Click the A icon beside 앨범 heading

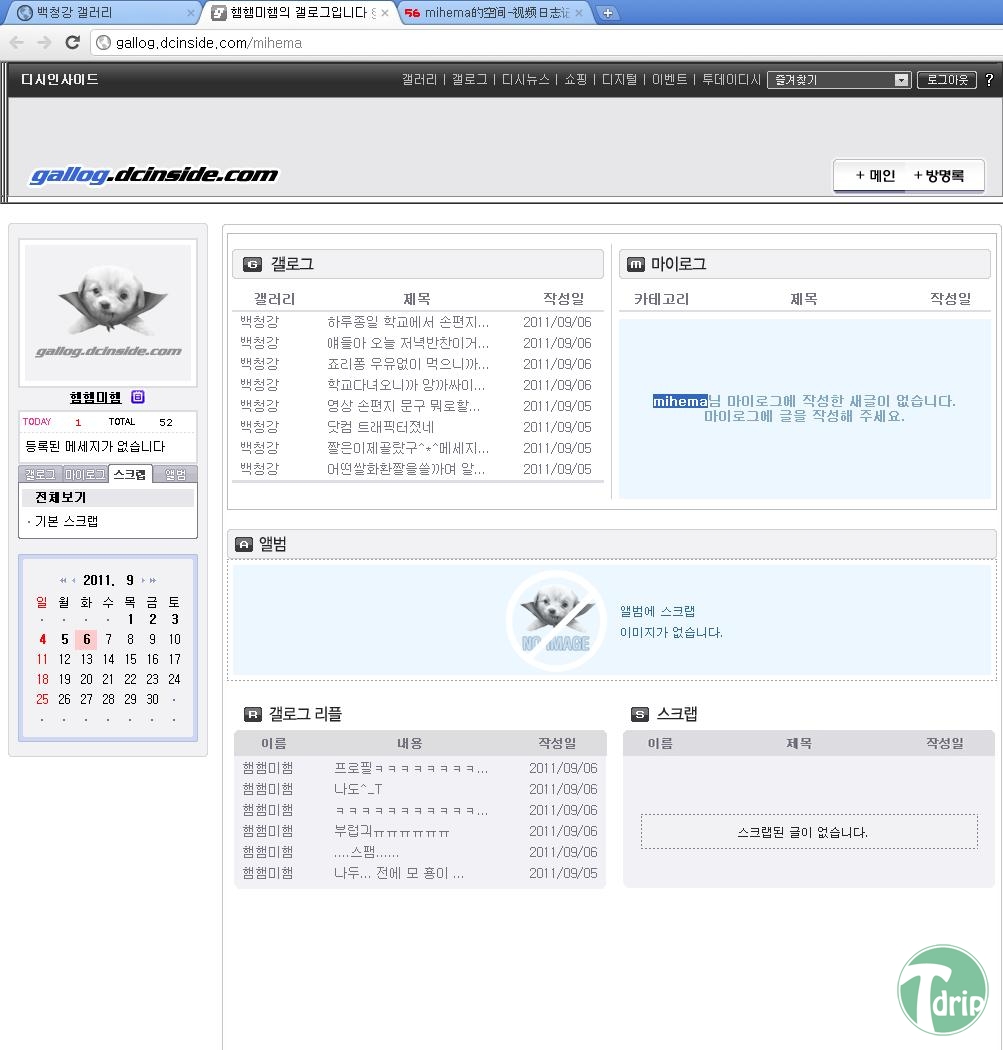click(244, 544)
